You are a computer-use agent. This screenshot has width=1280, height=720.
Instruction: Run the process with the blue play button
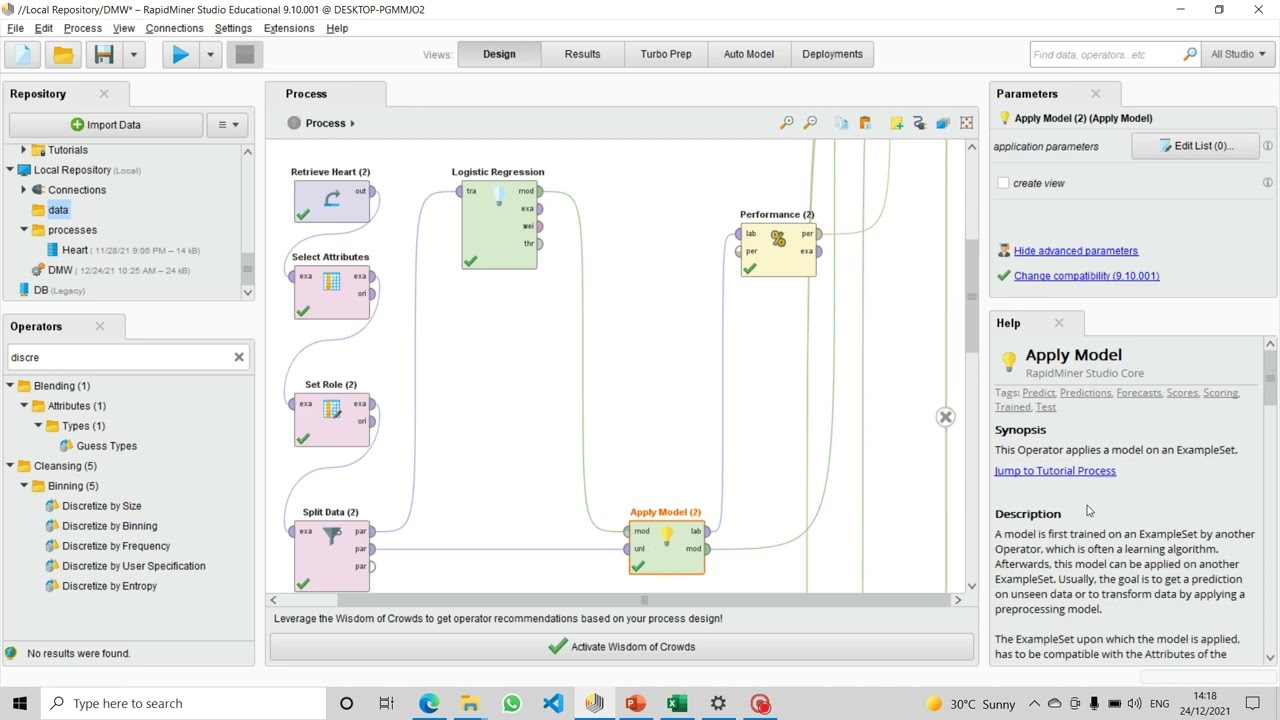tap(180, 54)
